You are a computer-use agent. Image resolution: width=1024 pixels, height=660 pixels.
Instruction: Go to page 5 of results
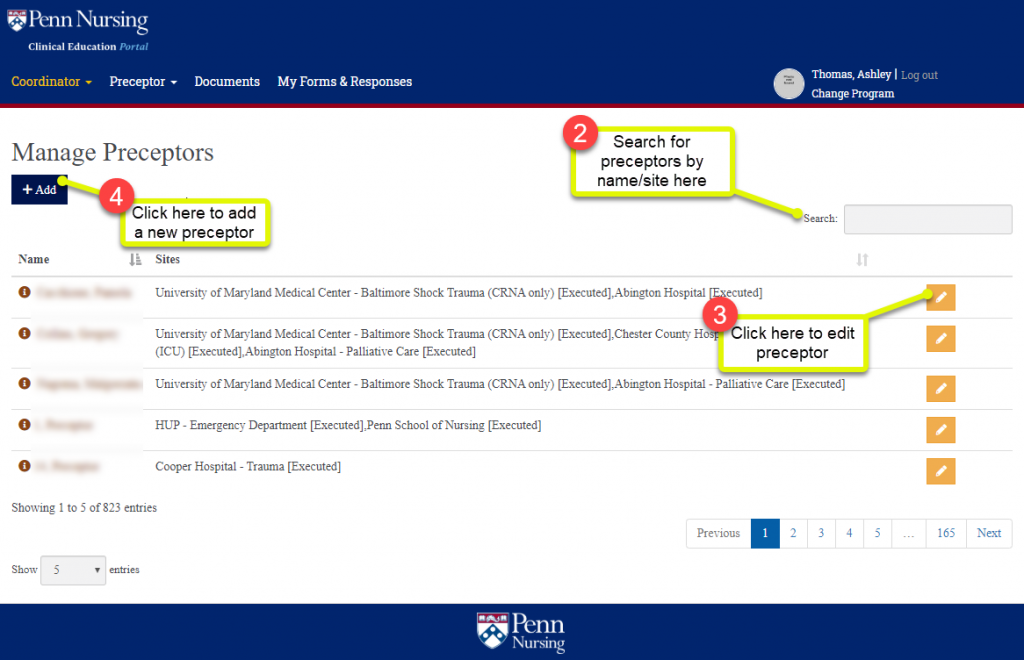[877, 533]
